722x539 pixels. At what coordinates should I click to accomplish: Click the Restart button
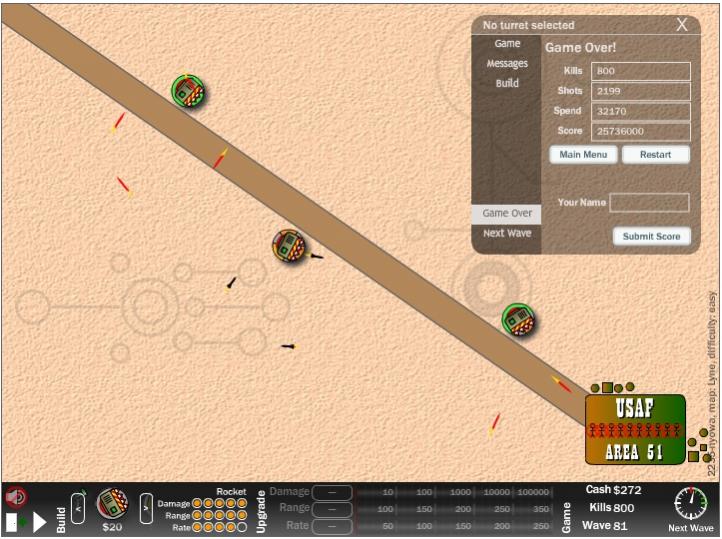coord(656,155)
